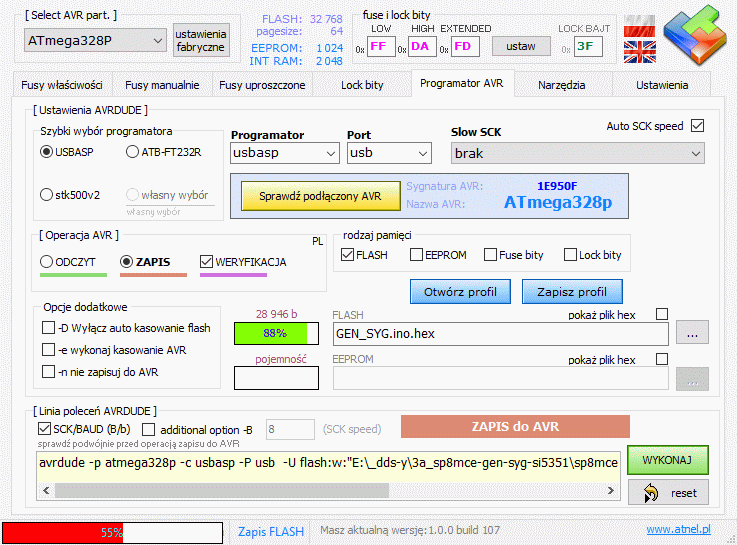Tick the EEPROM memory type checkbox
This screenshot has height=545, width=737.
coord(416,255)
